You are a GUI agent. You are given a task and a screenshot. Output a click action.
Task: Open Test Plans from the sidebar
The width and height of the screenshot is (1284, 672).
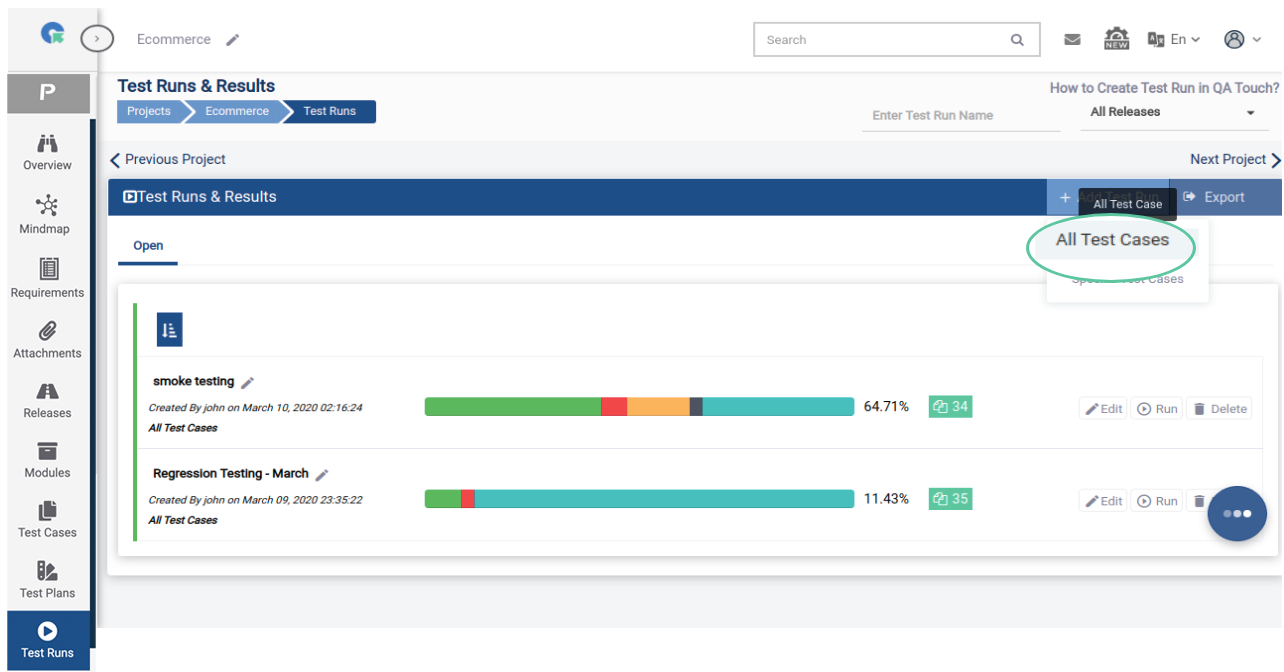pos(47,580)
